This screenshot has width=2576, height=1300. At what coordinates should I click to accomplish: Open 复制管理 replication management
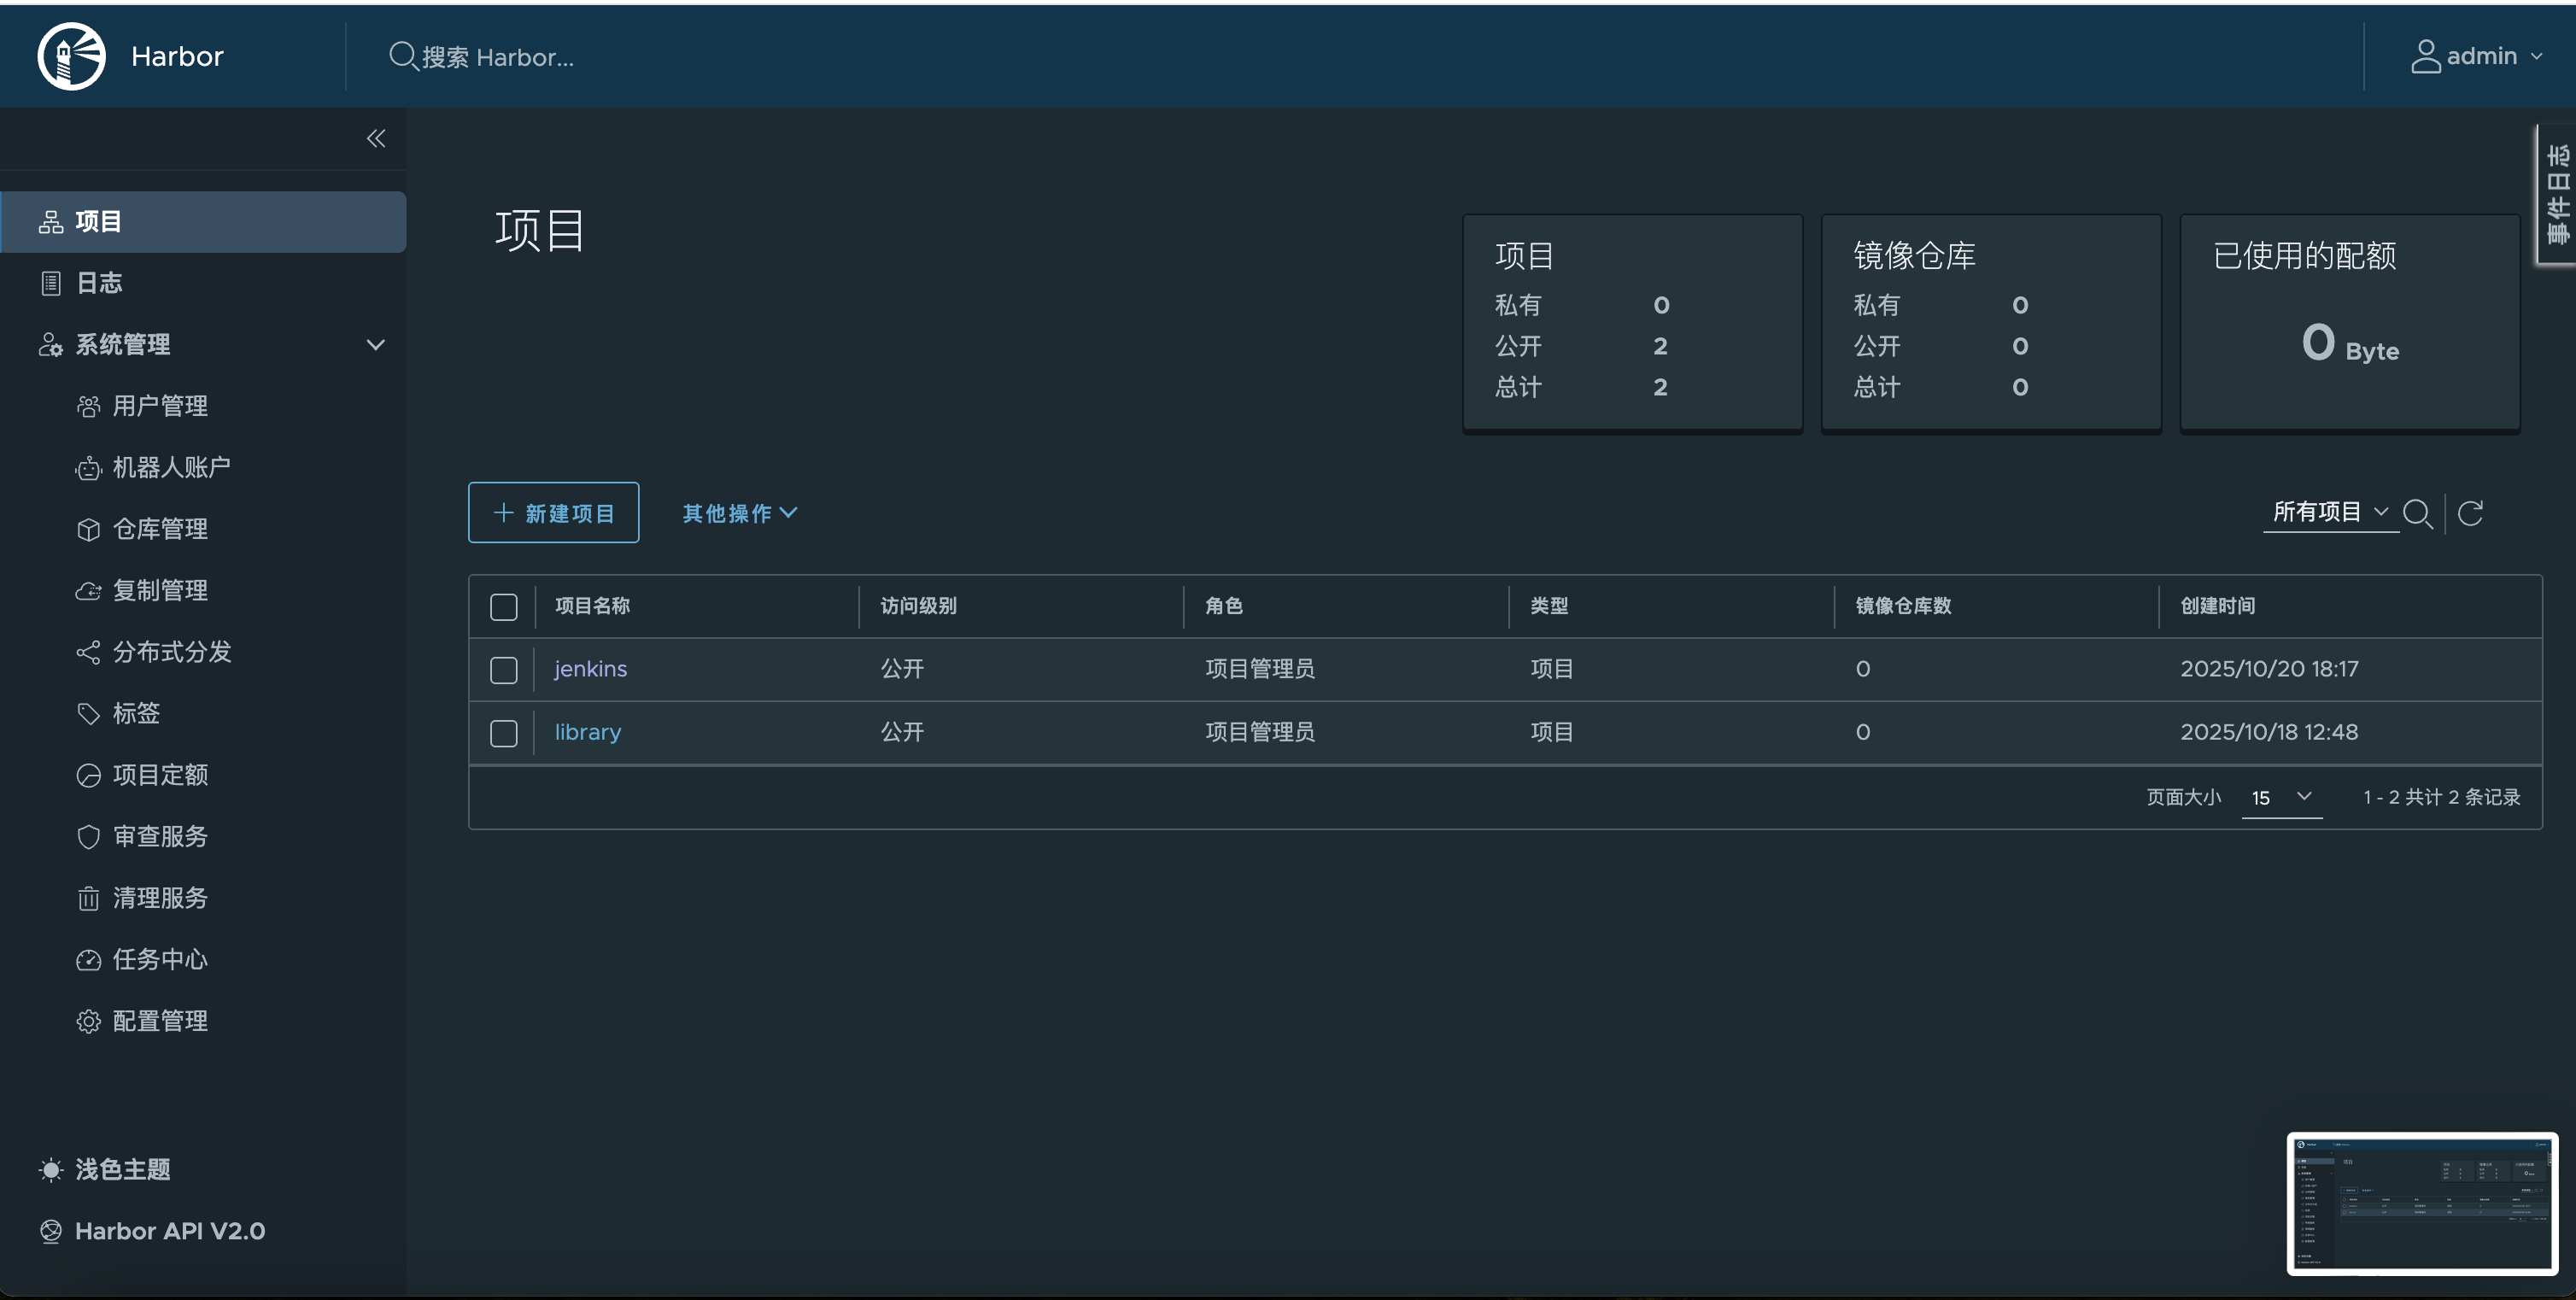(x=160, y=590)
